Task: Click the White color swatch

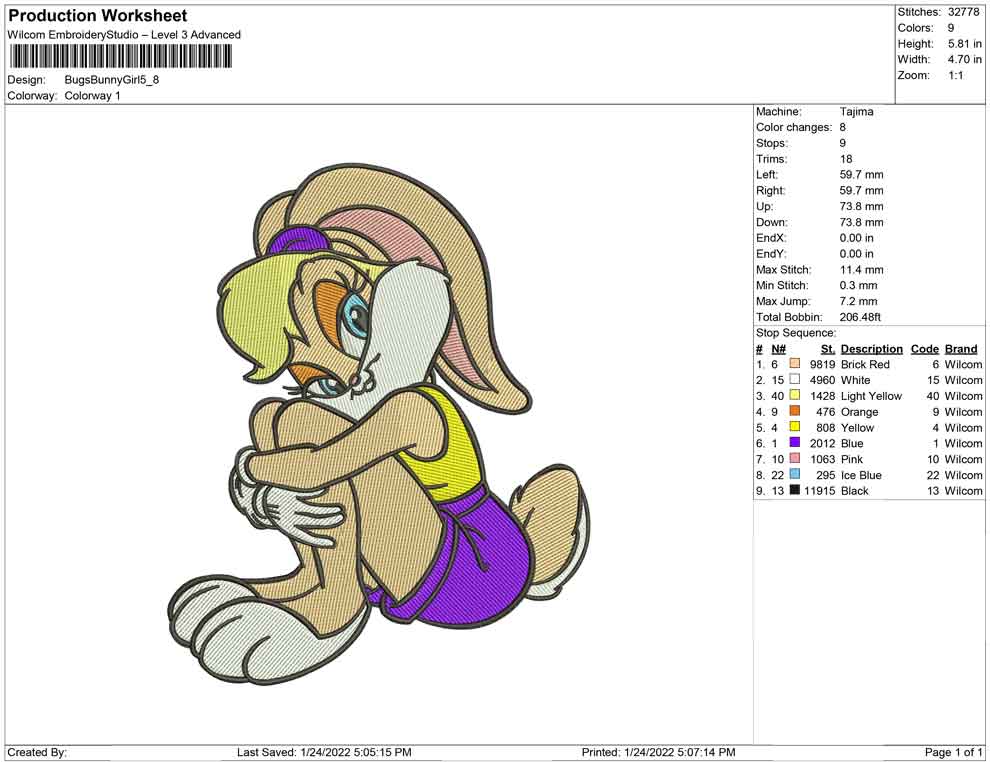Action: point(795,379)
